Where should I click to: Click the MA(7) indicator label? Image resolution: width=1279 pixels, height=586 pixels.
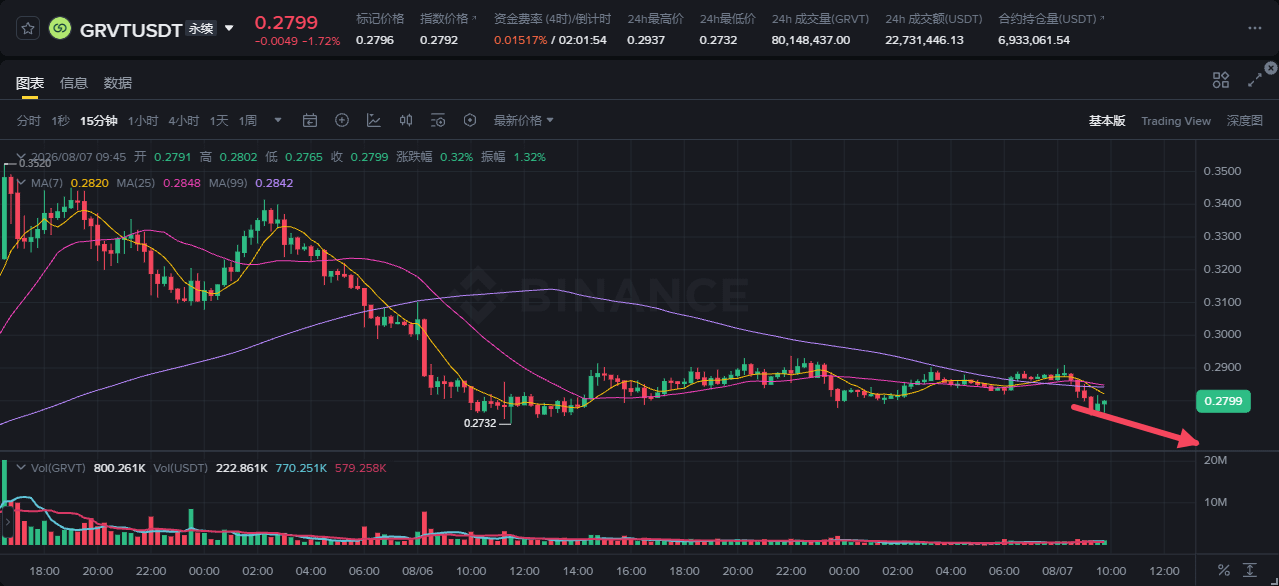(47, 183)
